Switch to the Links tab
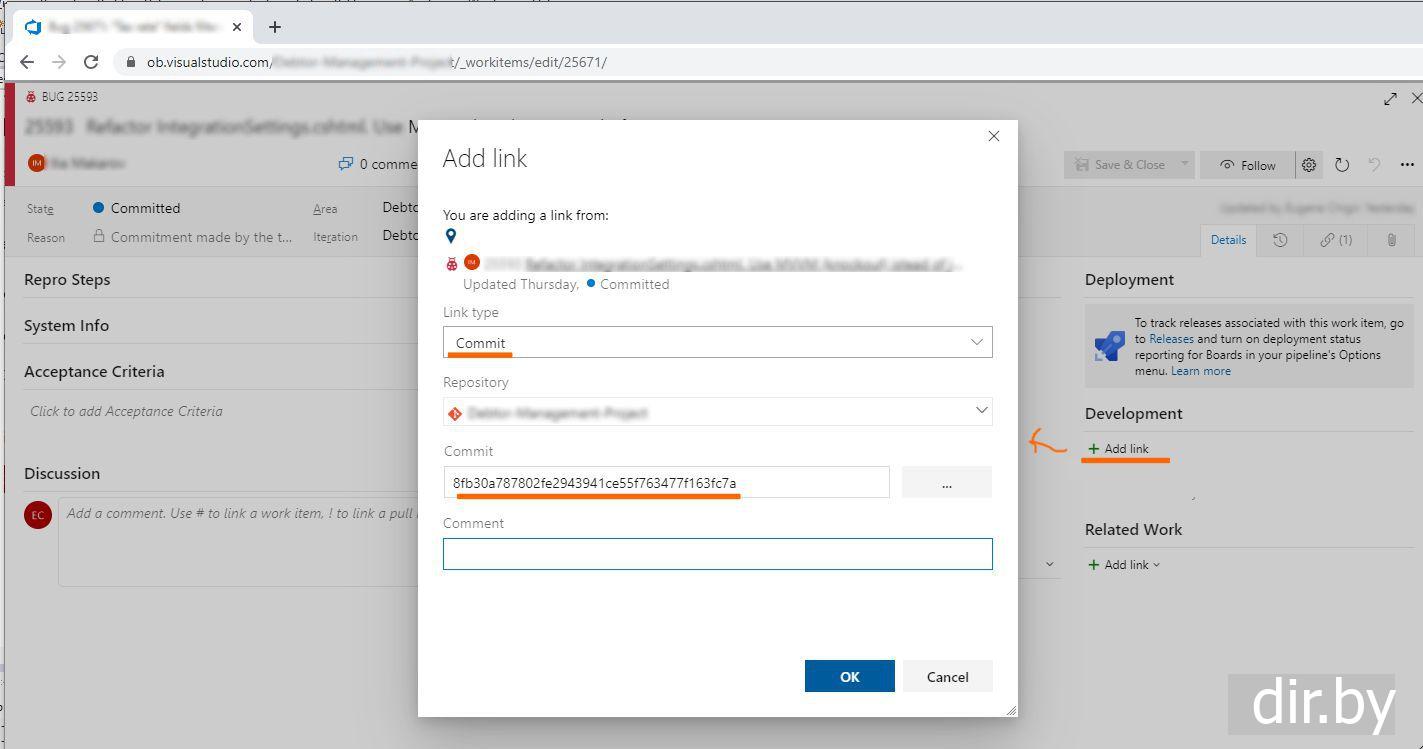 1336,240
